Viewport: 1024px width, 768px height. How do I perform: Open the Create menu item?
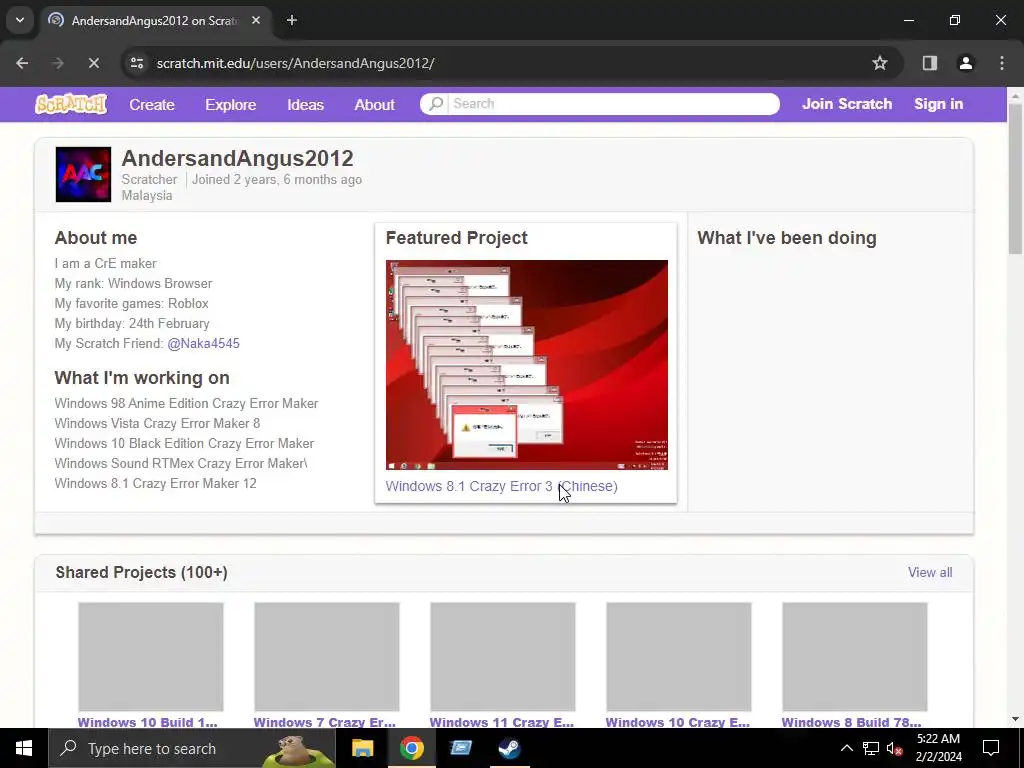point(152,104)
